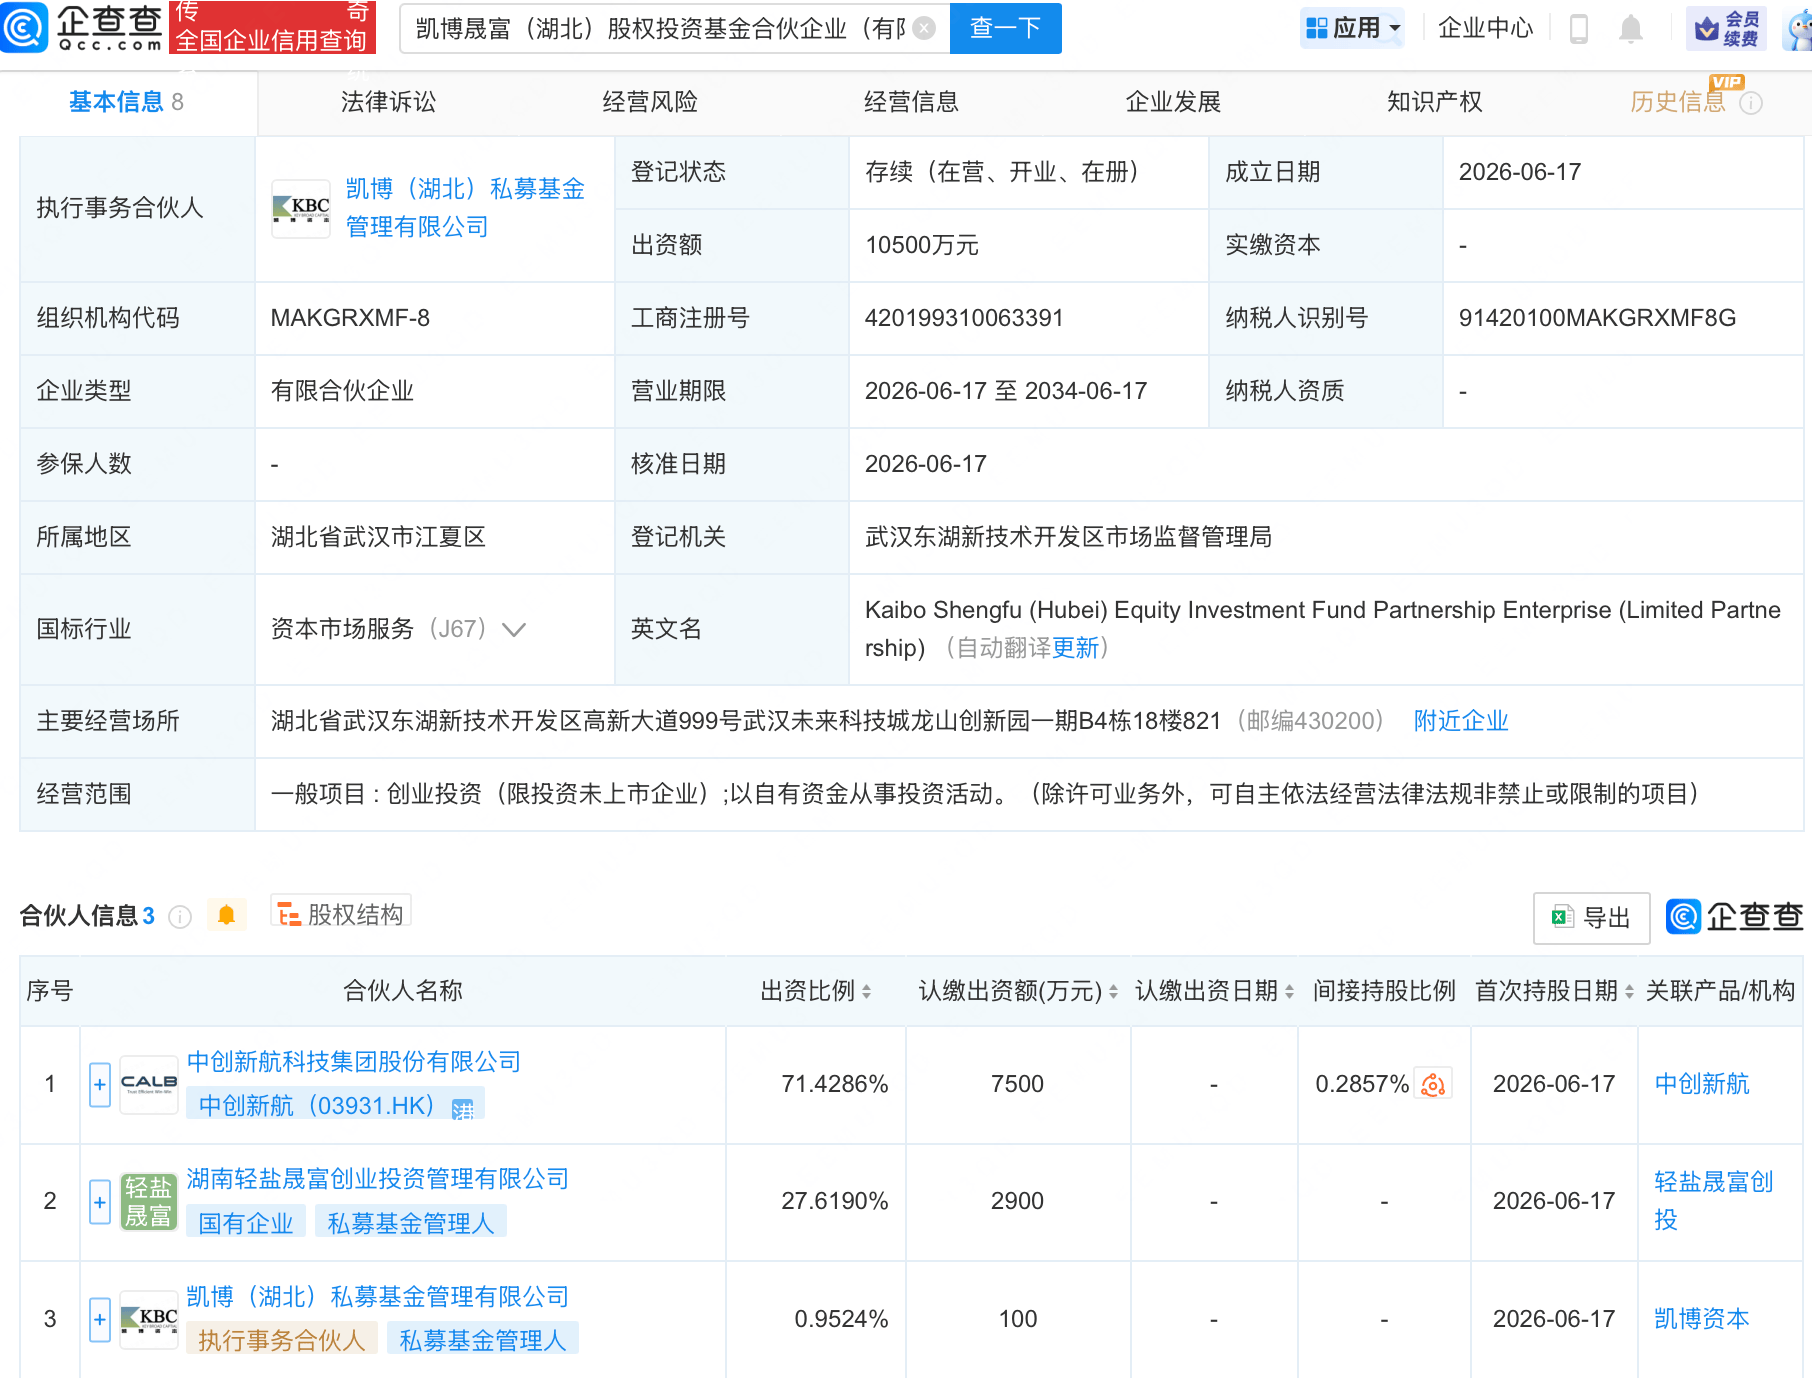
Task: Expand row 2 湖南轻盐晟富 plus toggle
Action: coord(100,1202)
